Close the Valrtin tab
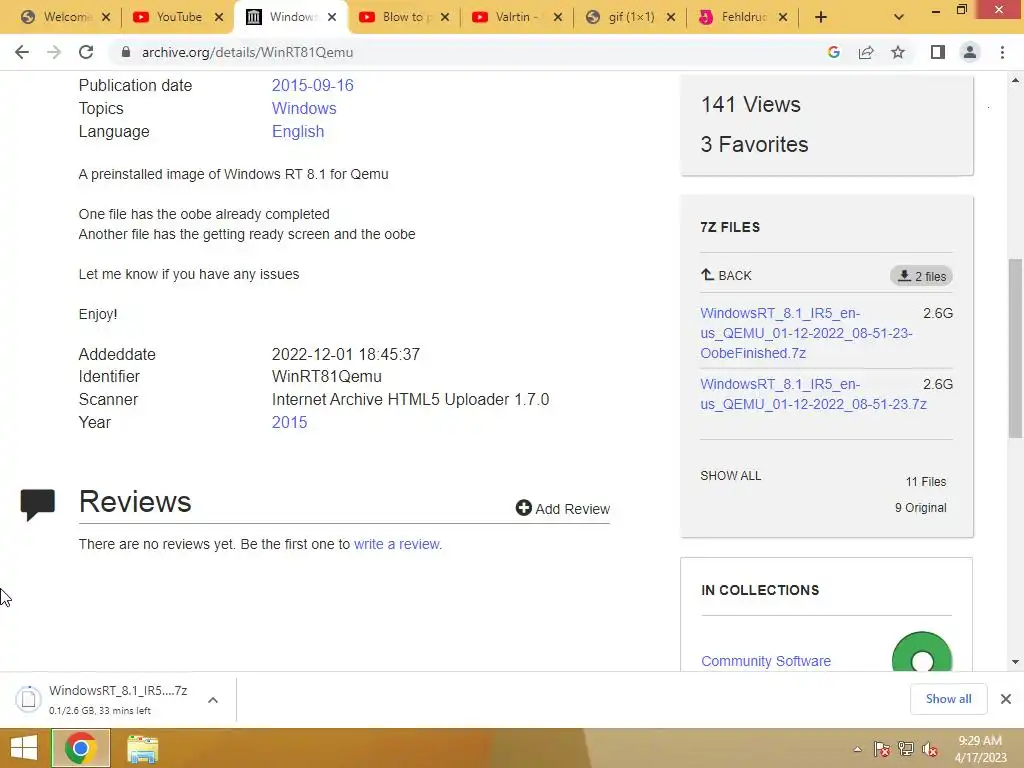 click(x=558, y=17)
